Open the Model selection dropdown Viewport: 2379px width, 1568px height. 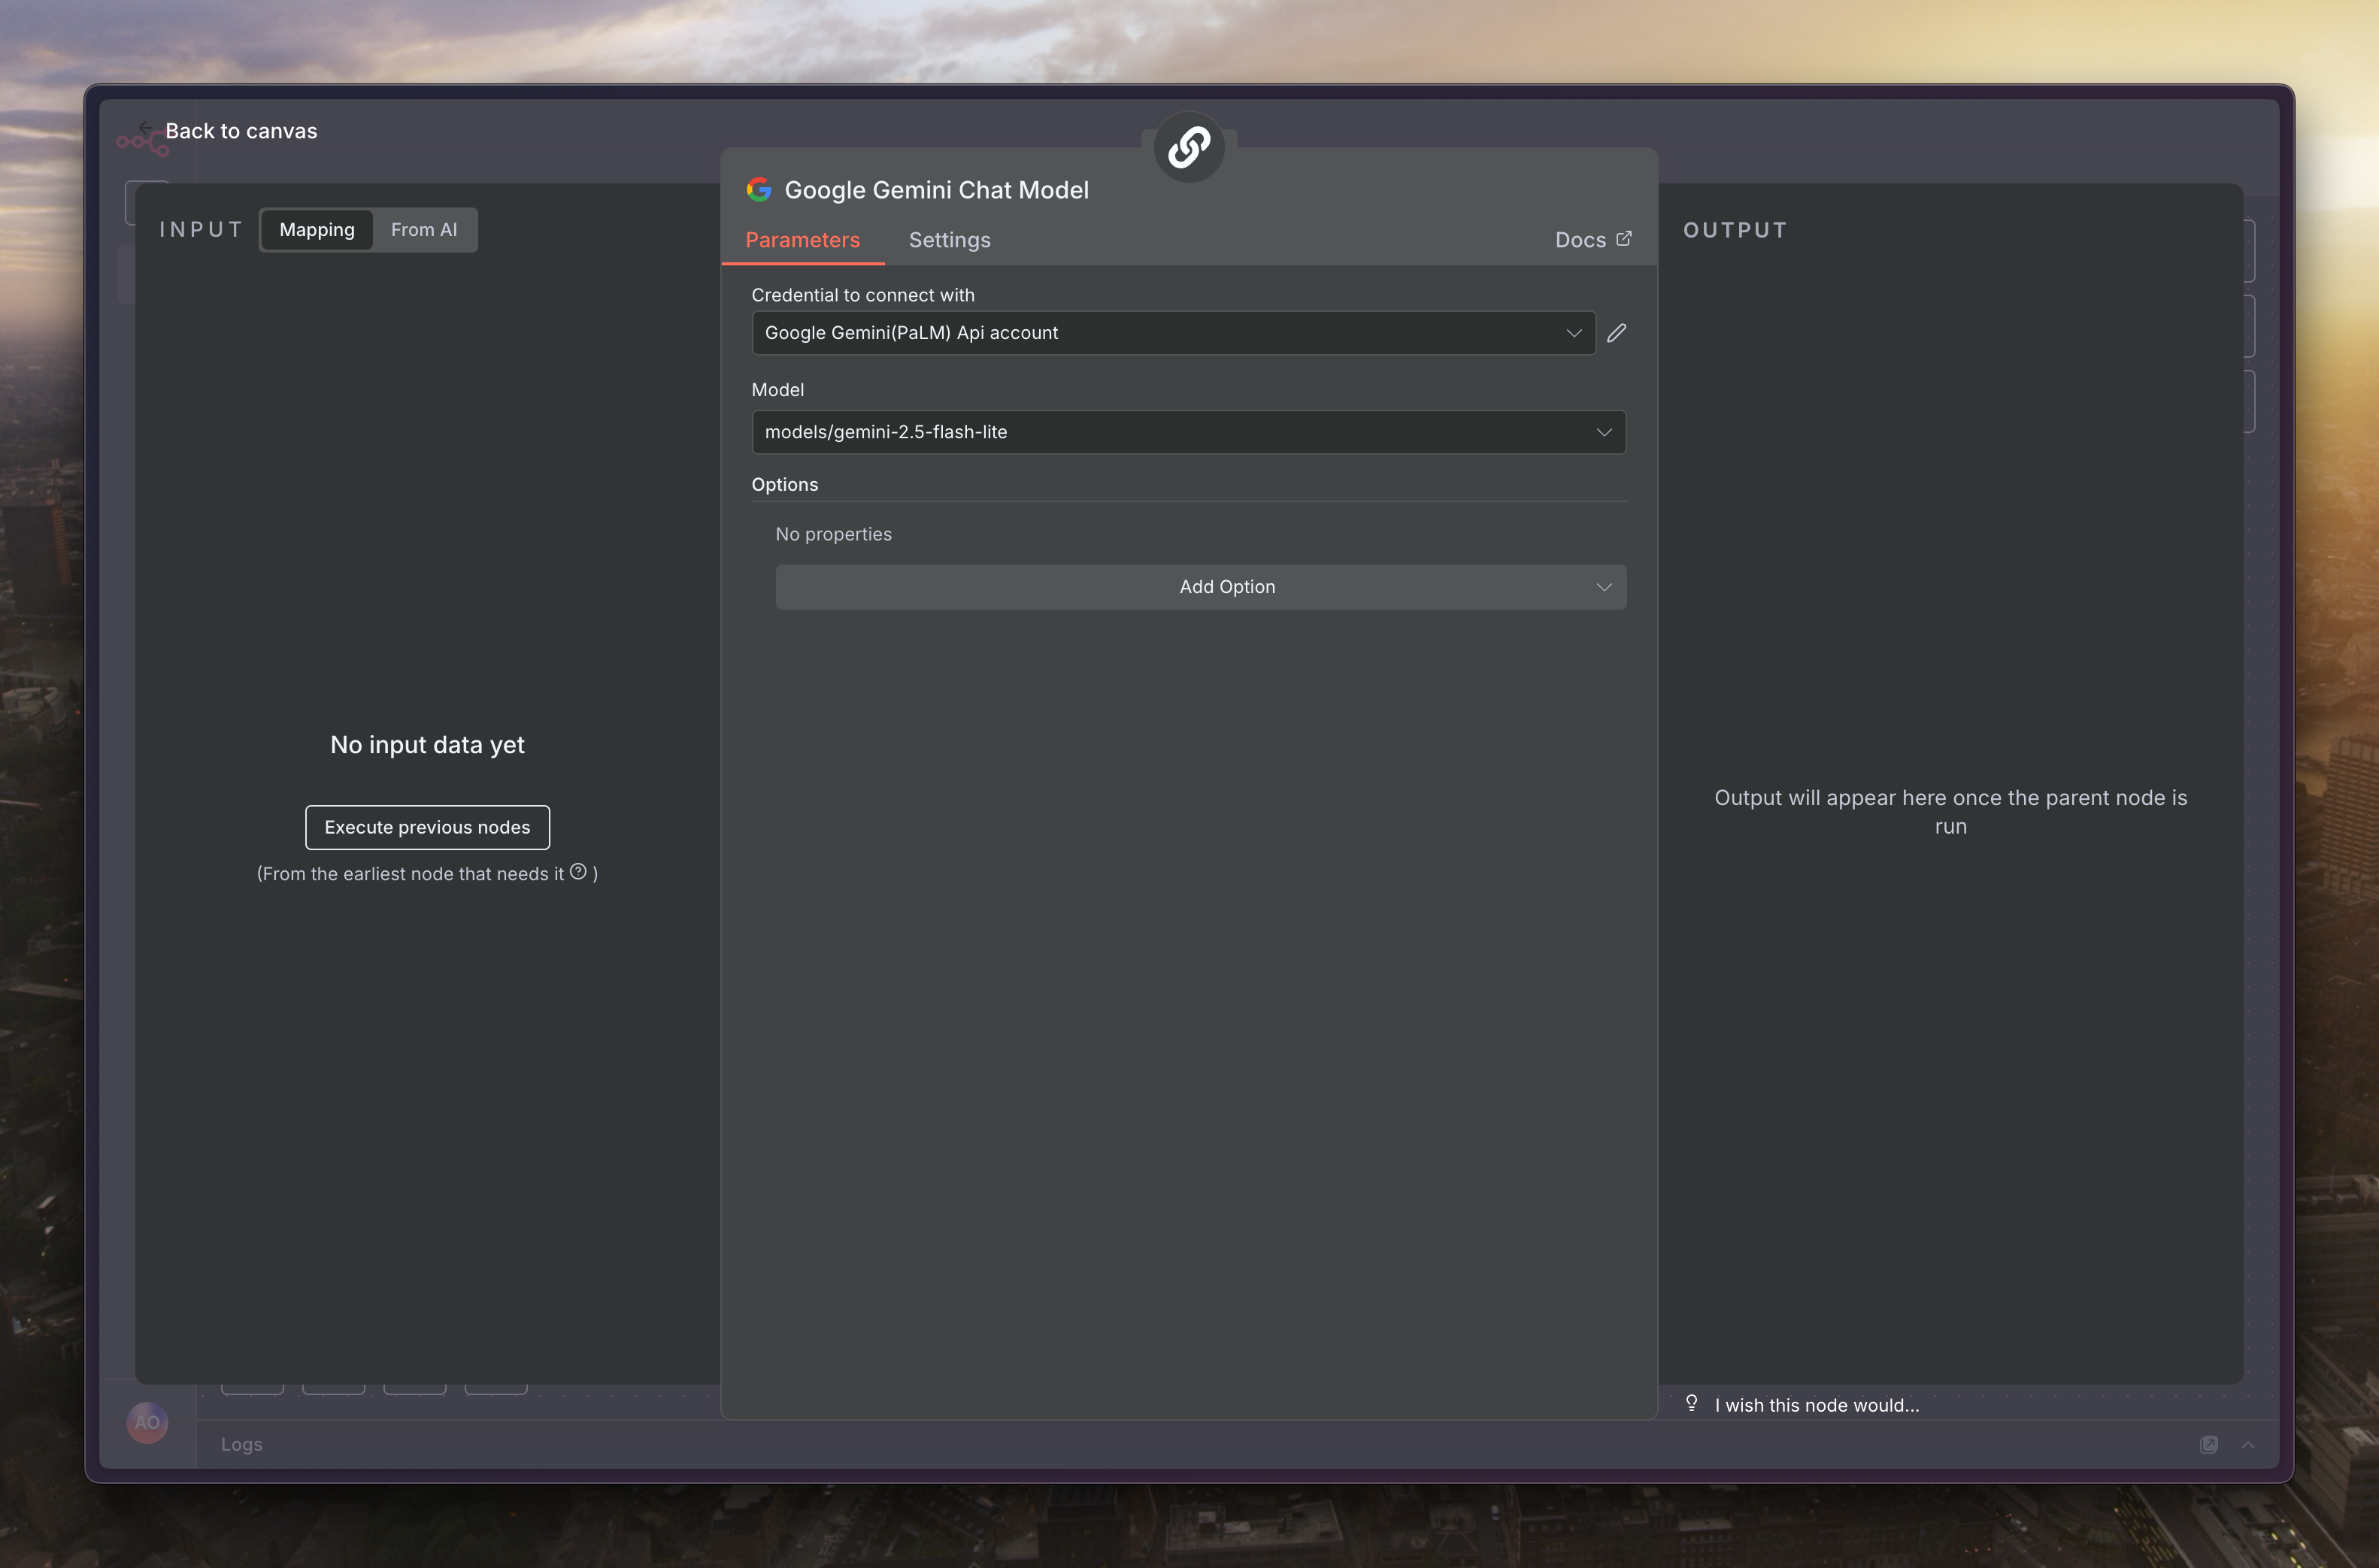[x=1187, y=432]
